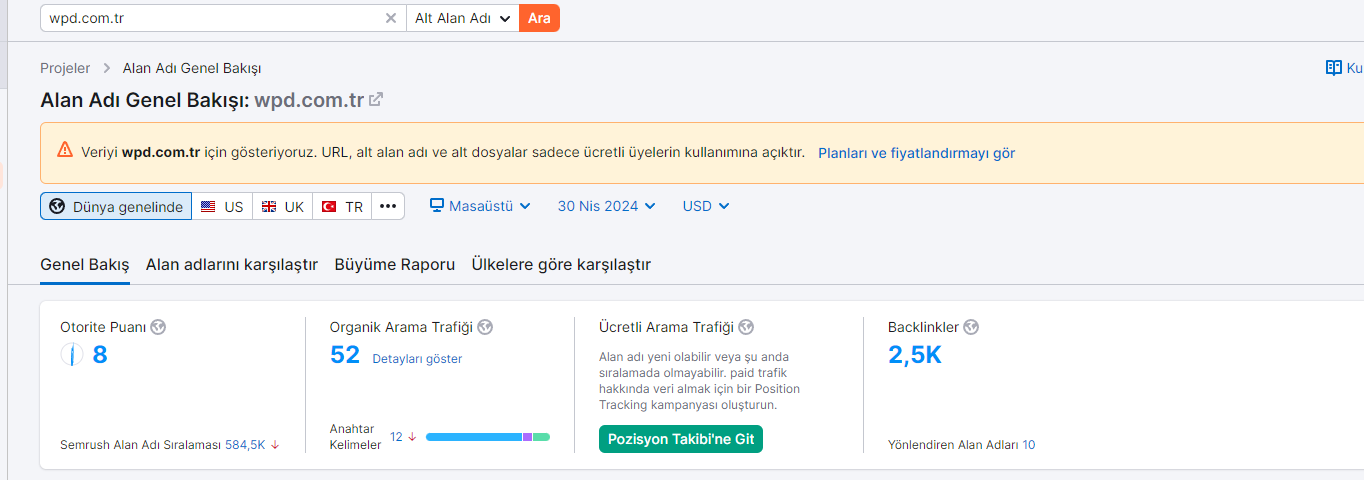Click the authority score value 8

point(100,355)
